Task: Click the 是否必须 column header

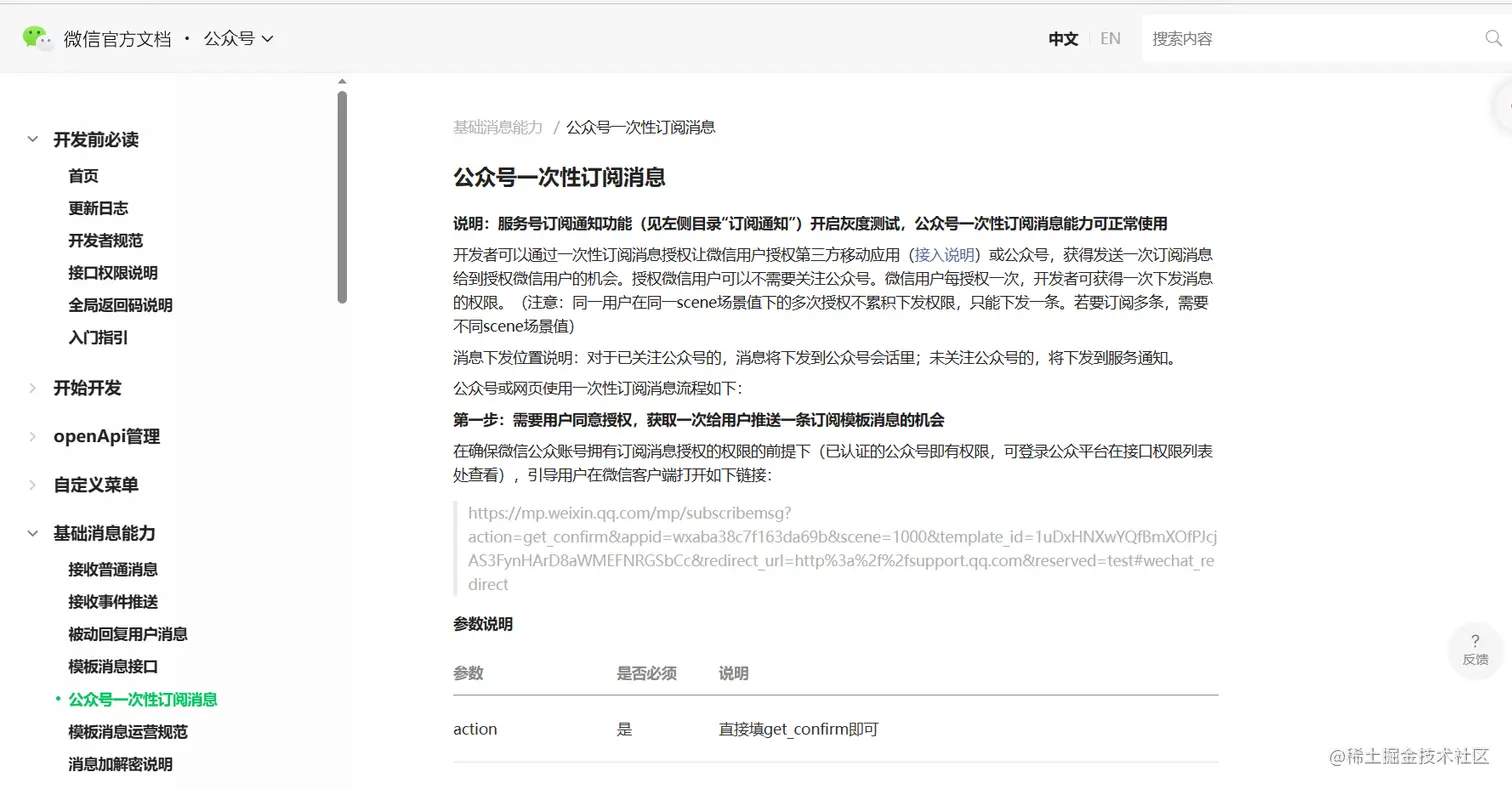Action: tap(647, 673)
